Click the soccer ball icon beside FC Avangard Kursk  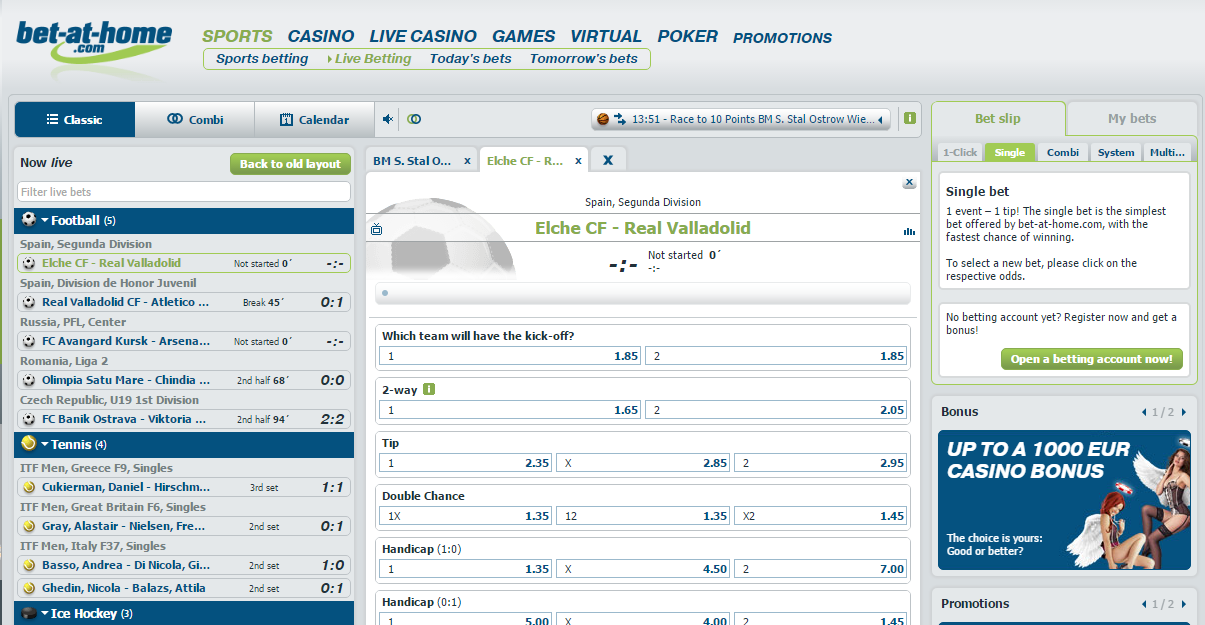[29, 341]
